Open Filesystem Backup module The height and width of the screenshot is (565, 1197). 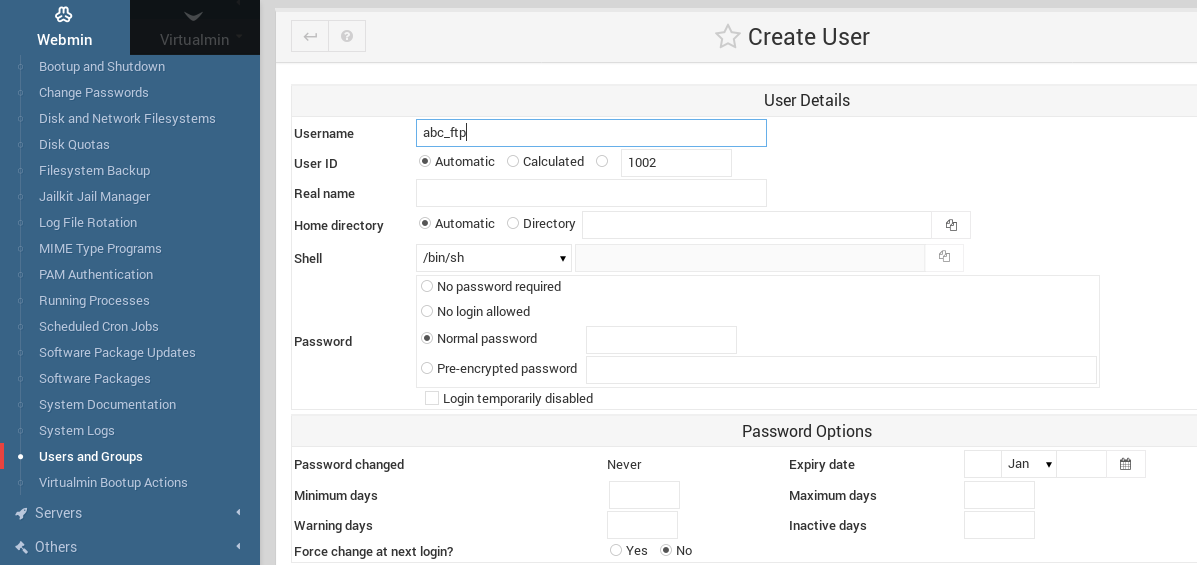94,170
